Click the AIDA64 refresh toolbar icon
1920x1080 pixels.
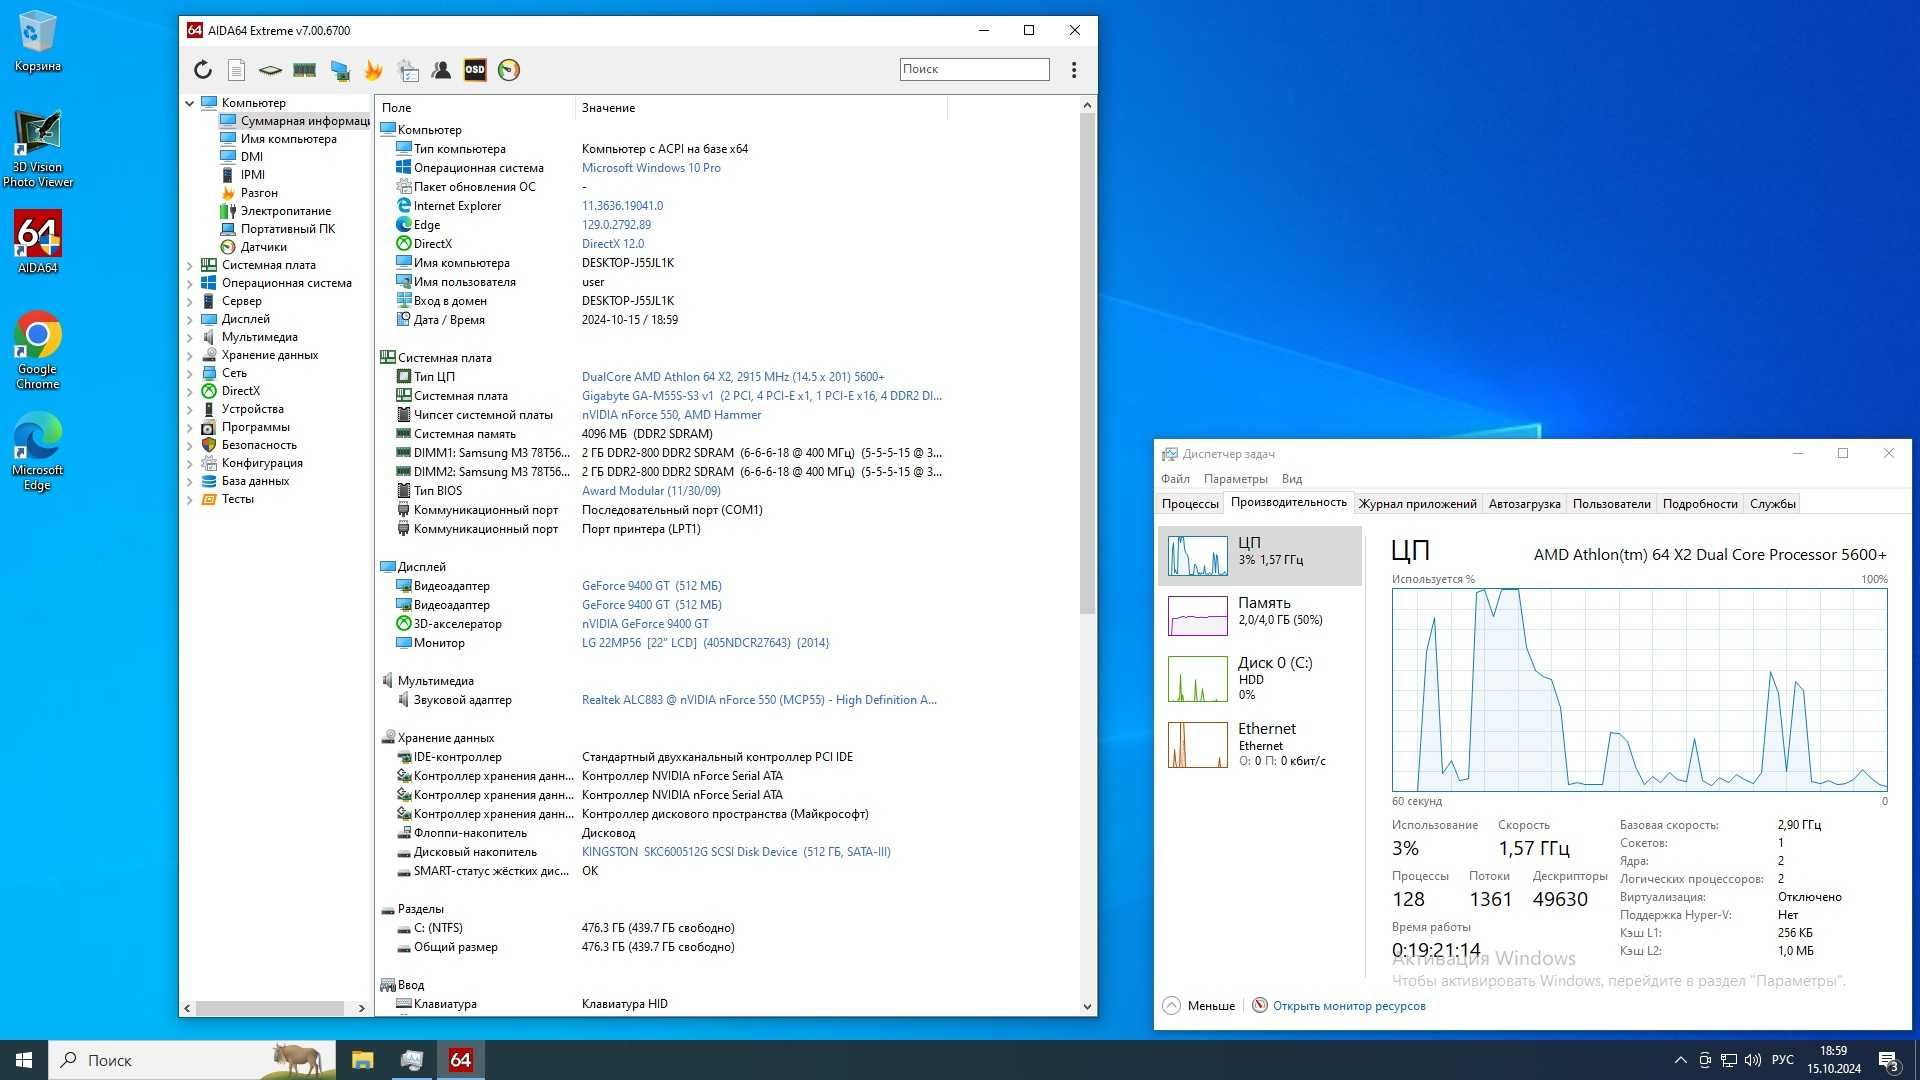(203, 70)
